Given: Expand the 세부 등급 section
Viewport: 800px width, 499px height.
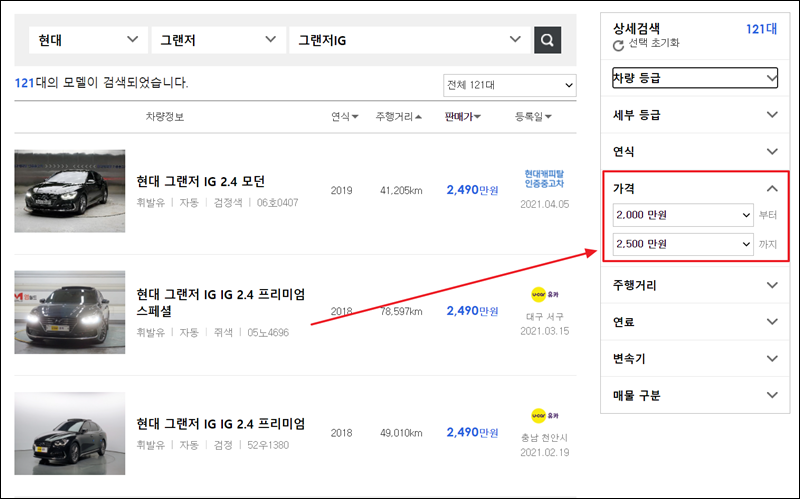Looking at the screenshot, I should pos(695,115).
